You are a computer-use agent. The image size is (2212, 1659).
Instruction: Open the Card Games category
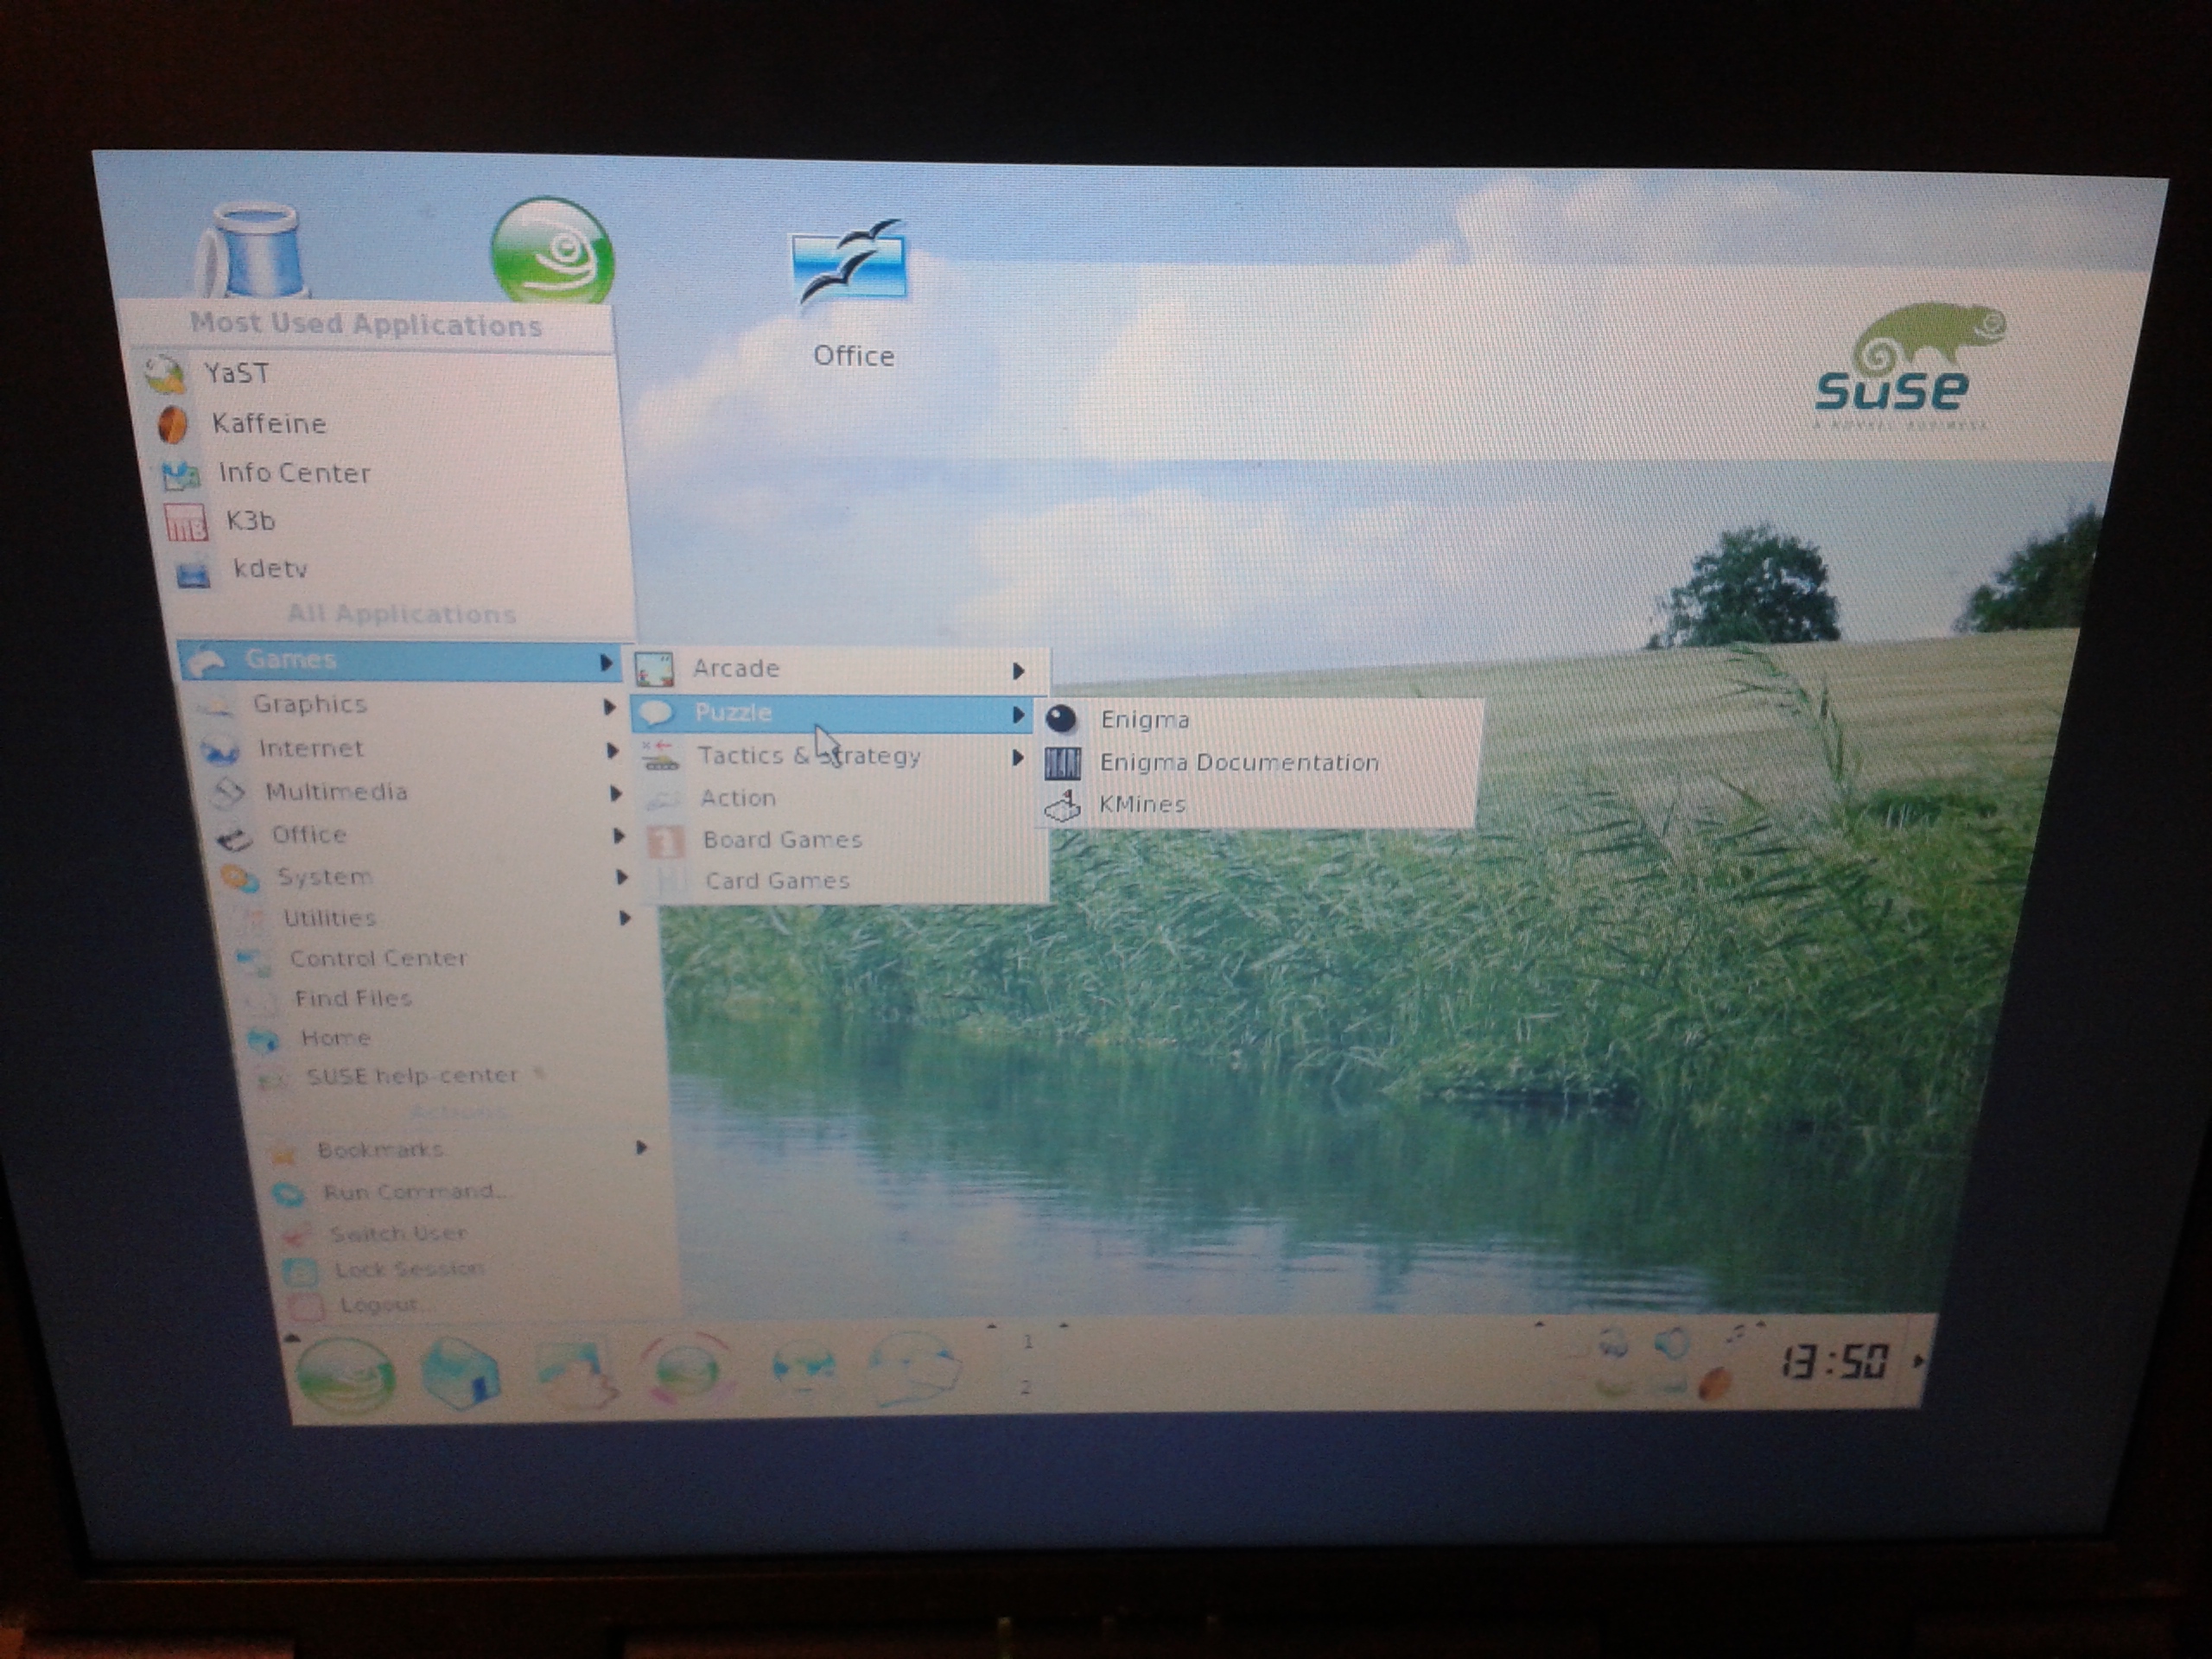pyautogui.click(x=848, y=881)
